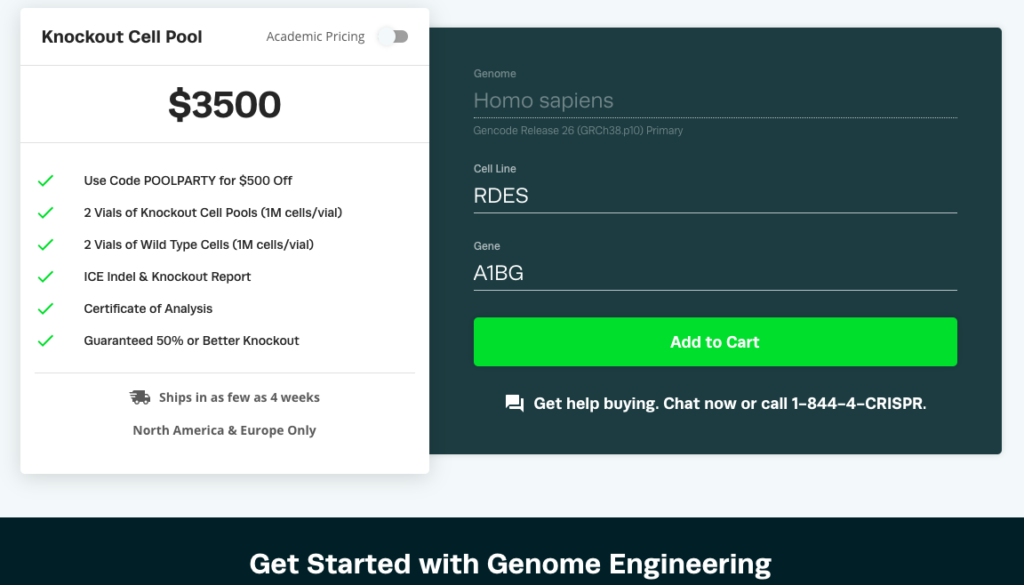
Task: Select the Genome field Homo sapiens
Action: click(715, 101)
